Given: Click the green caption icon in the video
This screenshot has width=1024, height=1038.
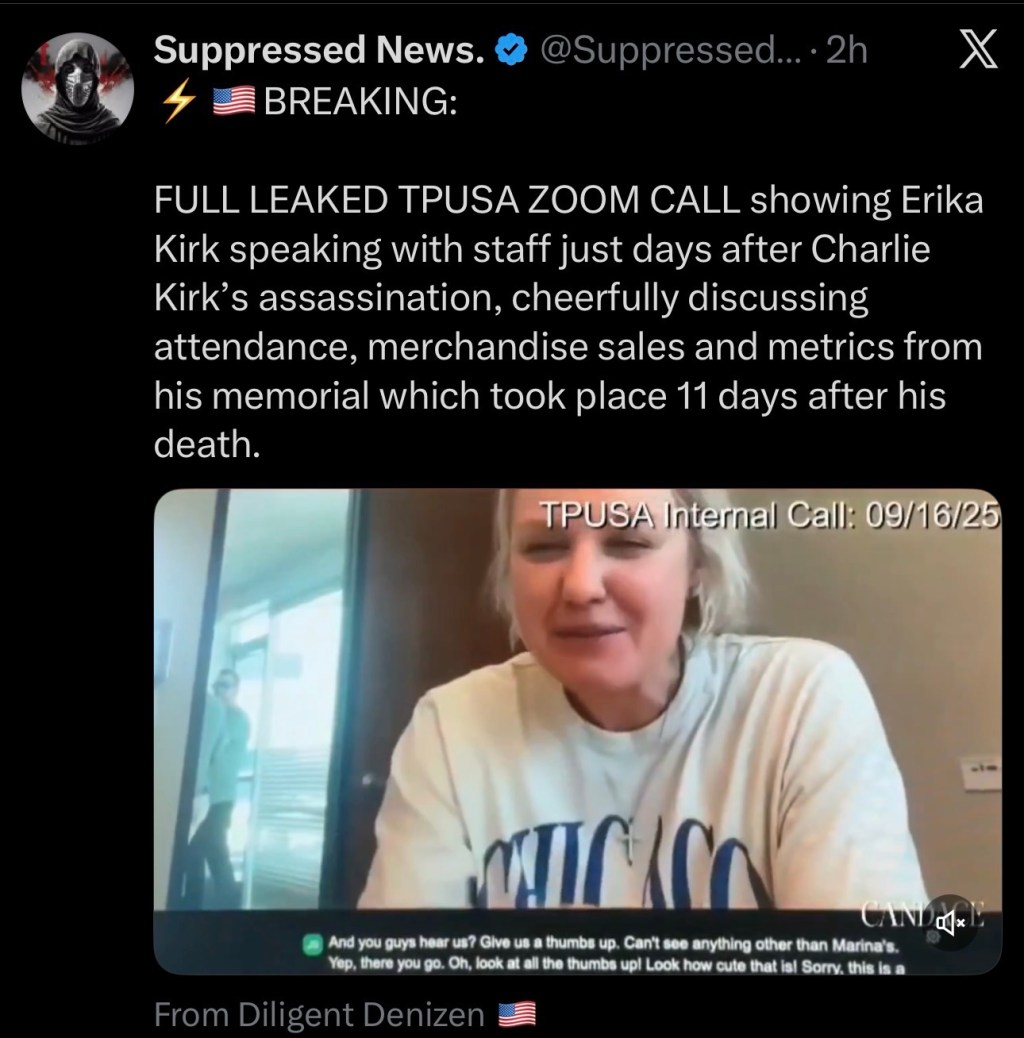Looking at the screenshot, I should point(312,944).
